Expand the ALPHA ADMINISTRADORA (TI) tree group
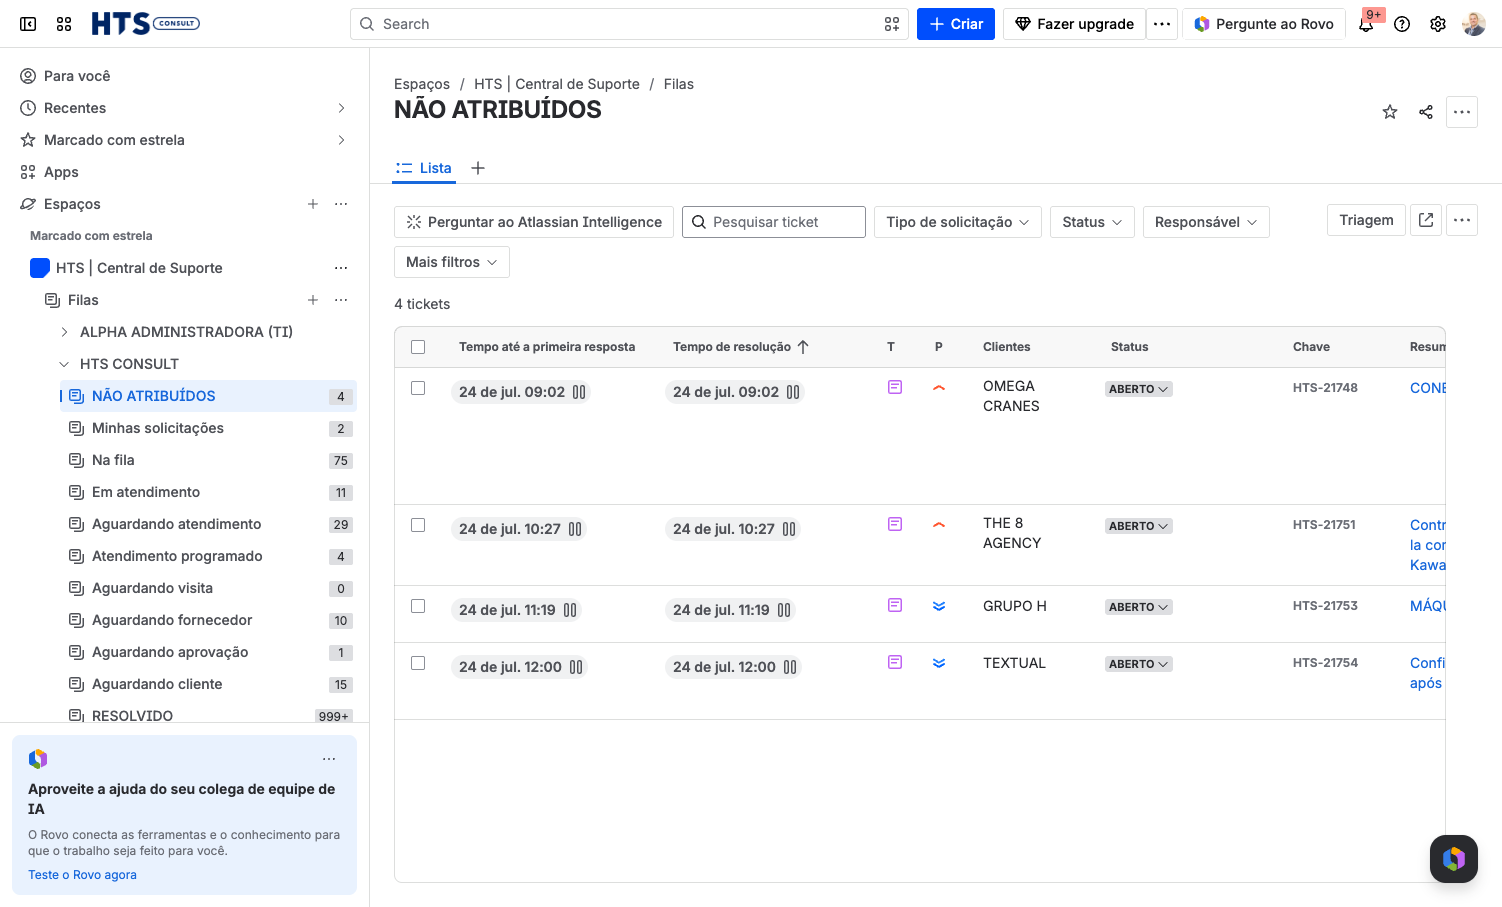The width and height of the screenshot is (1502, 907). (64, 332)
